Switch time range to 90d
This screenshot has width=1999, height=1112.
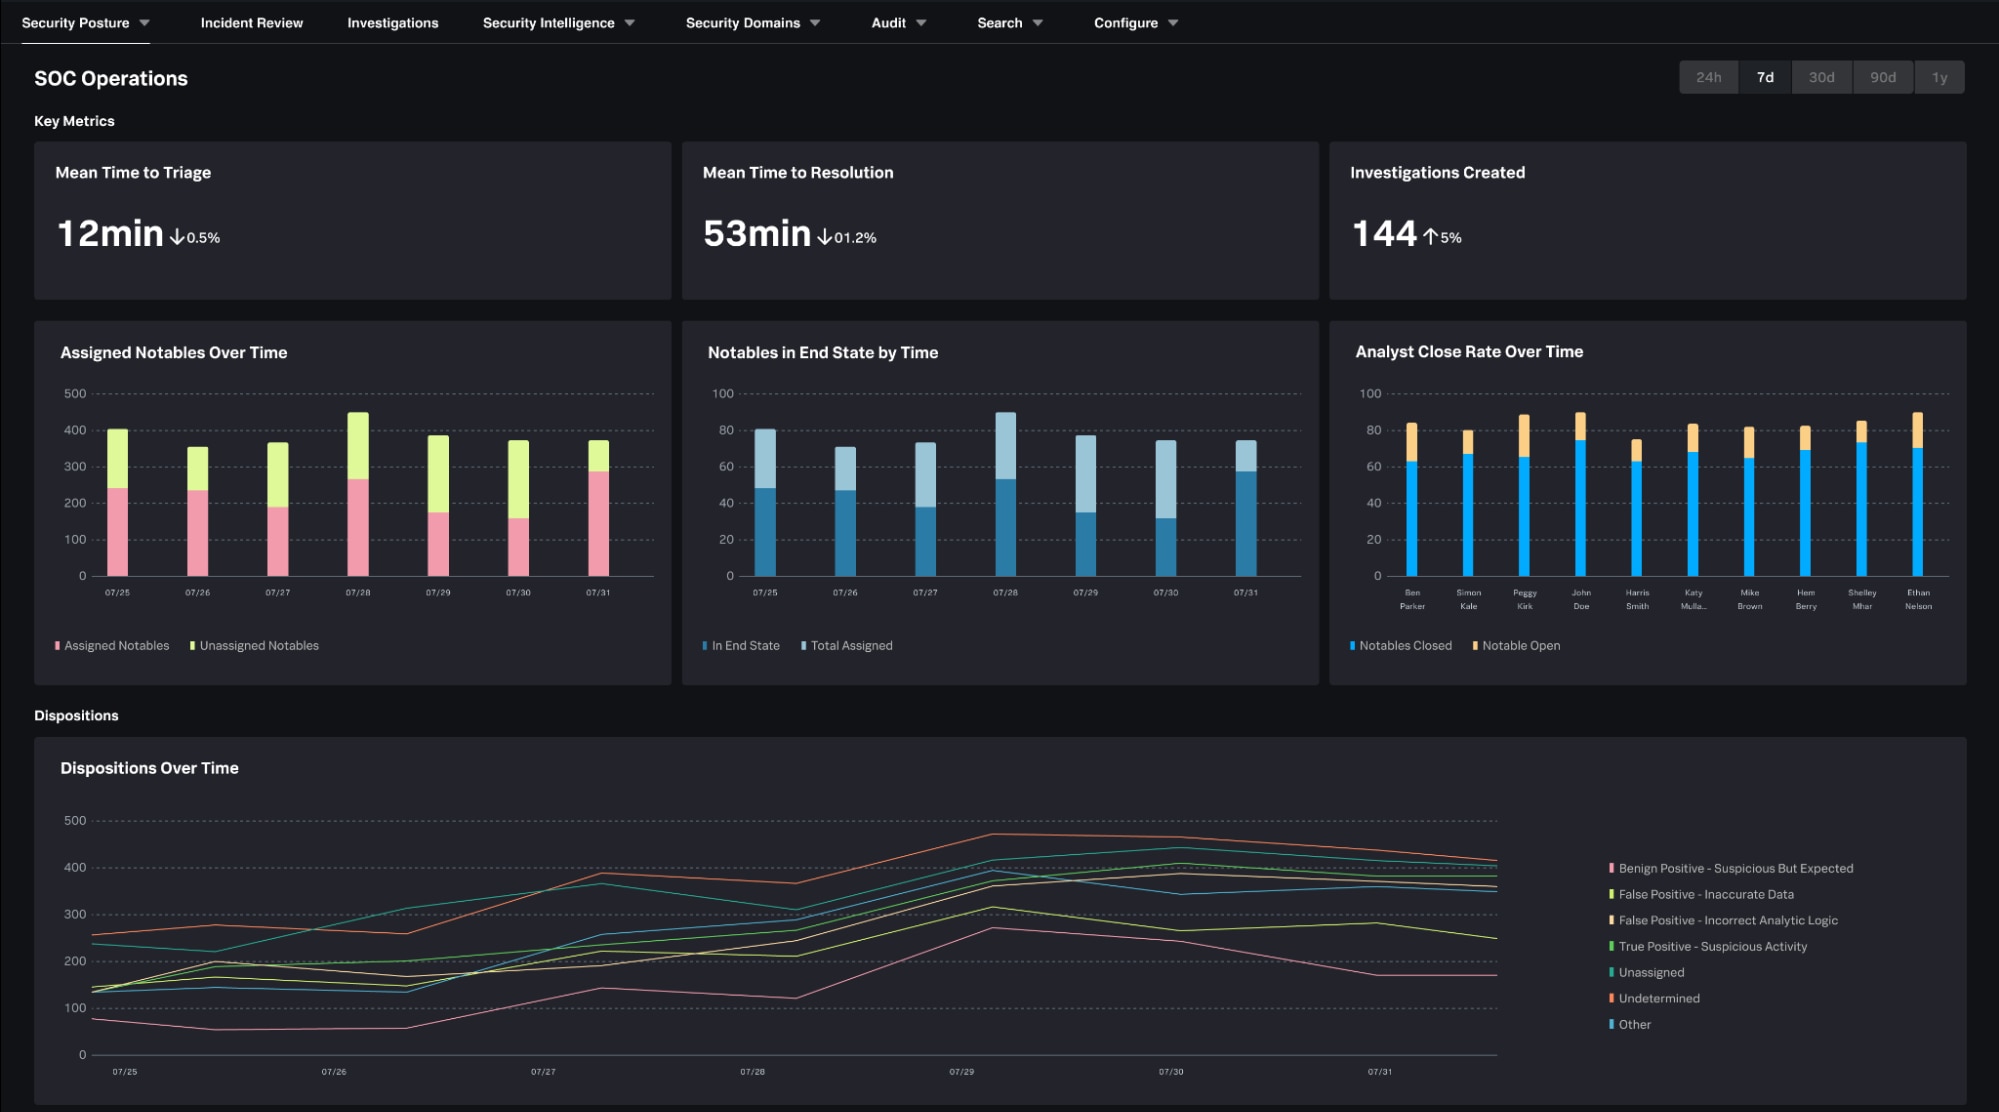pyautogui.click(x=1882, y=77)
